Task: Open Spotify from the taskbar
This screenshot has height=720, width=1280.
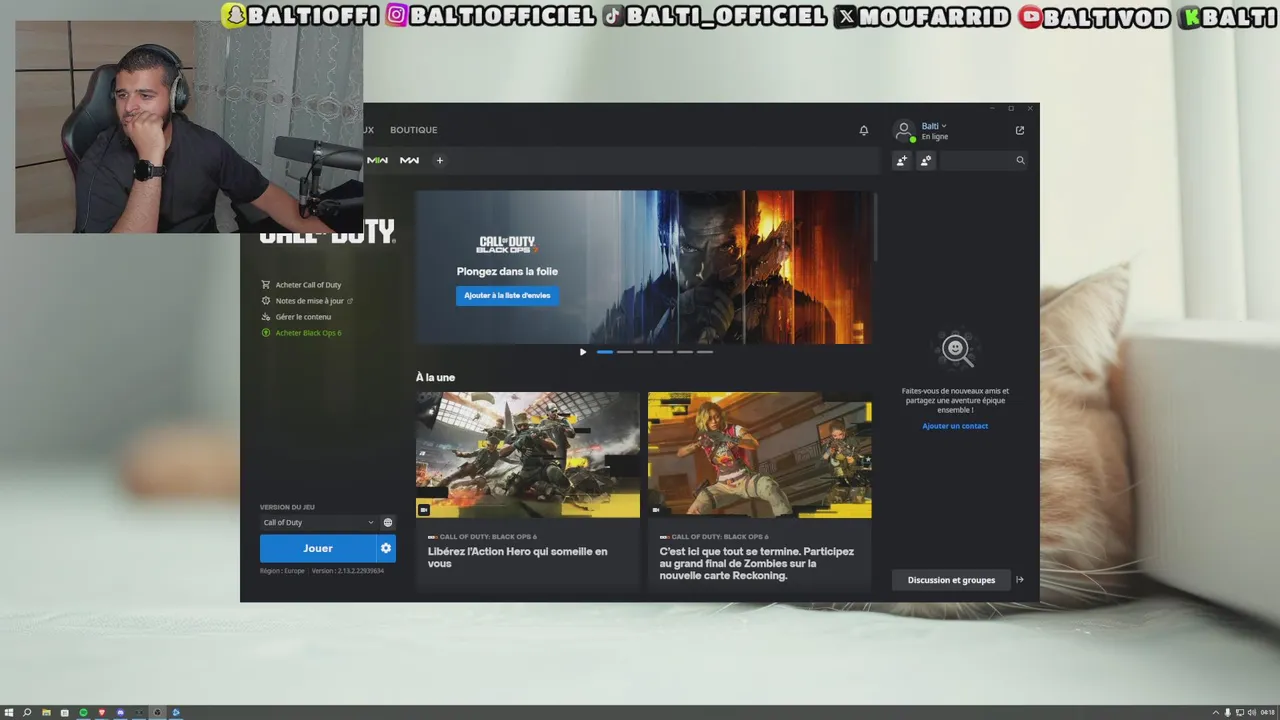Action: click(83, 712)
